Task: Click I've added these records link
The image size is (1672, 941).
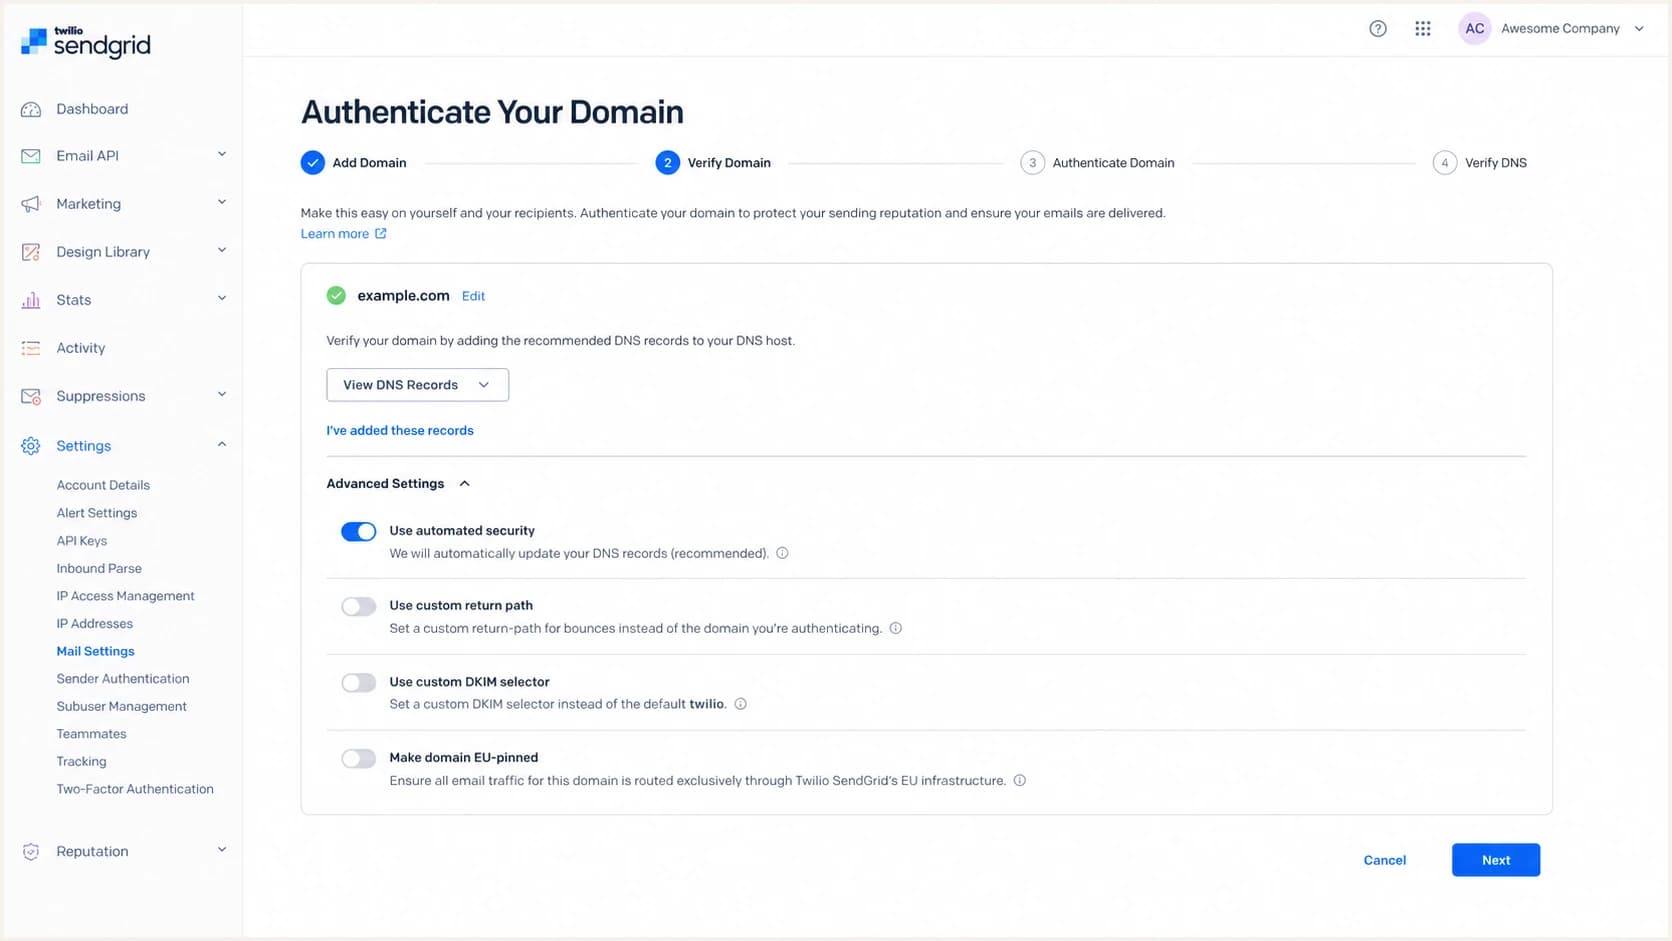Action: pos(400,431)
